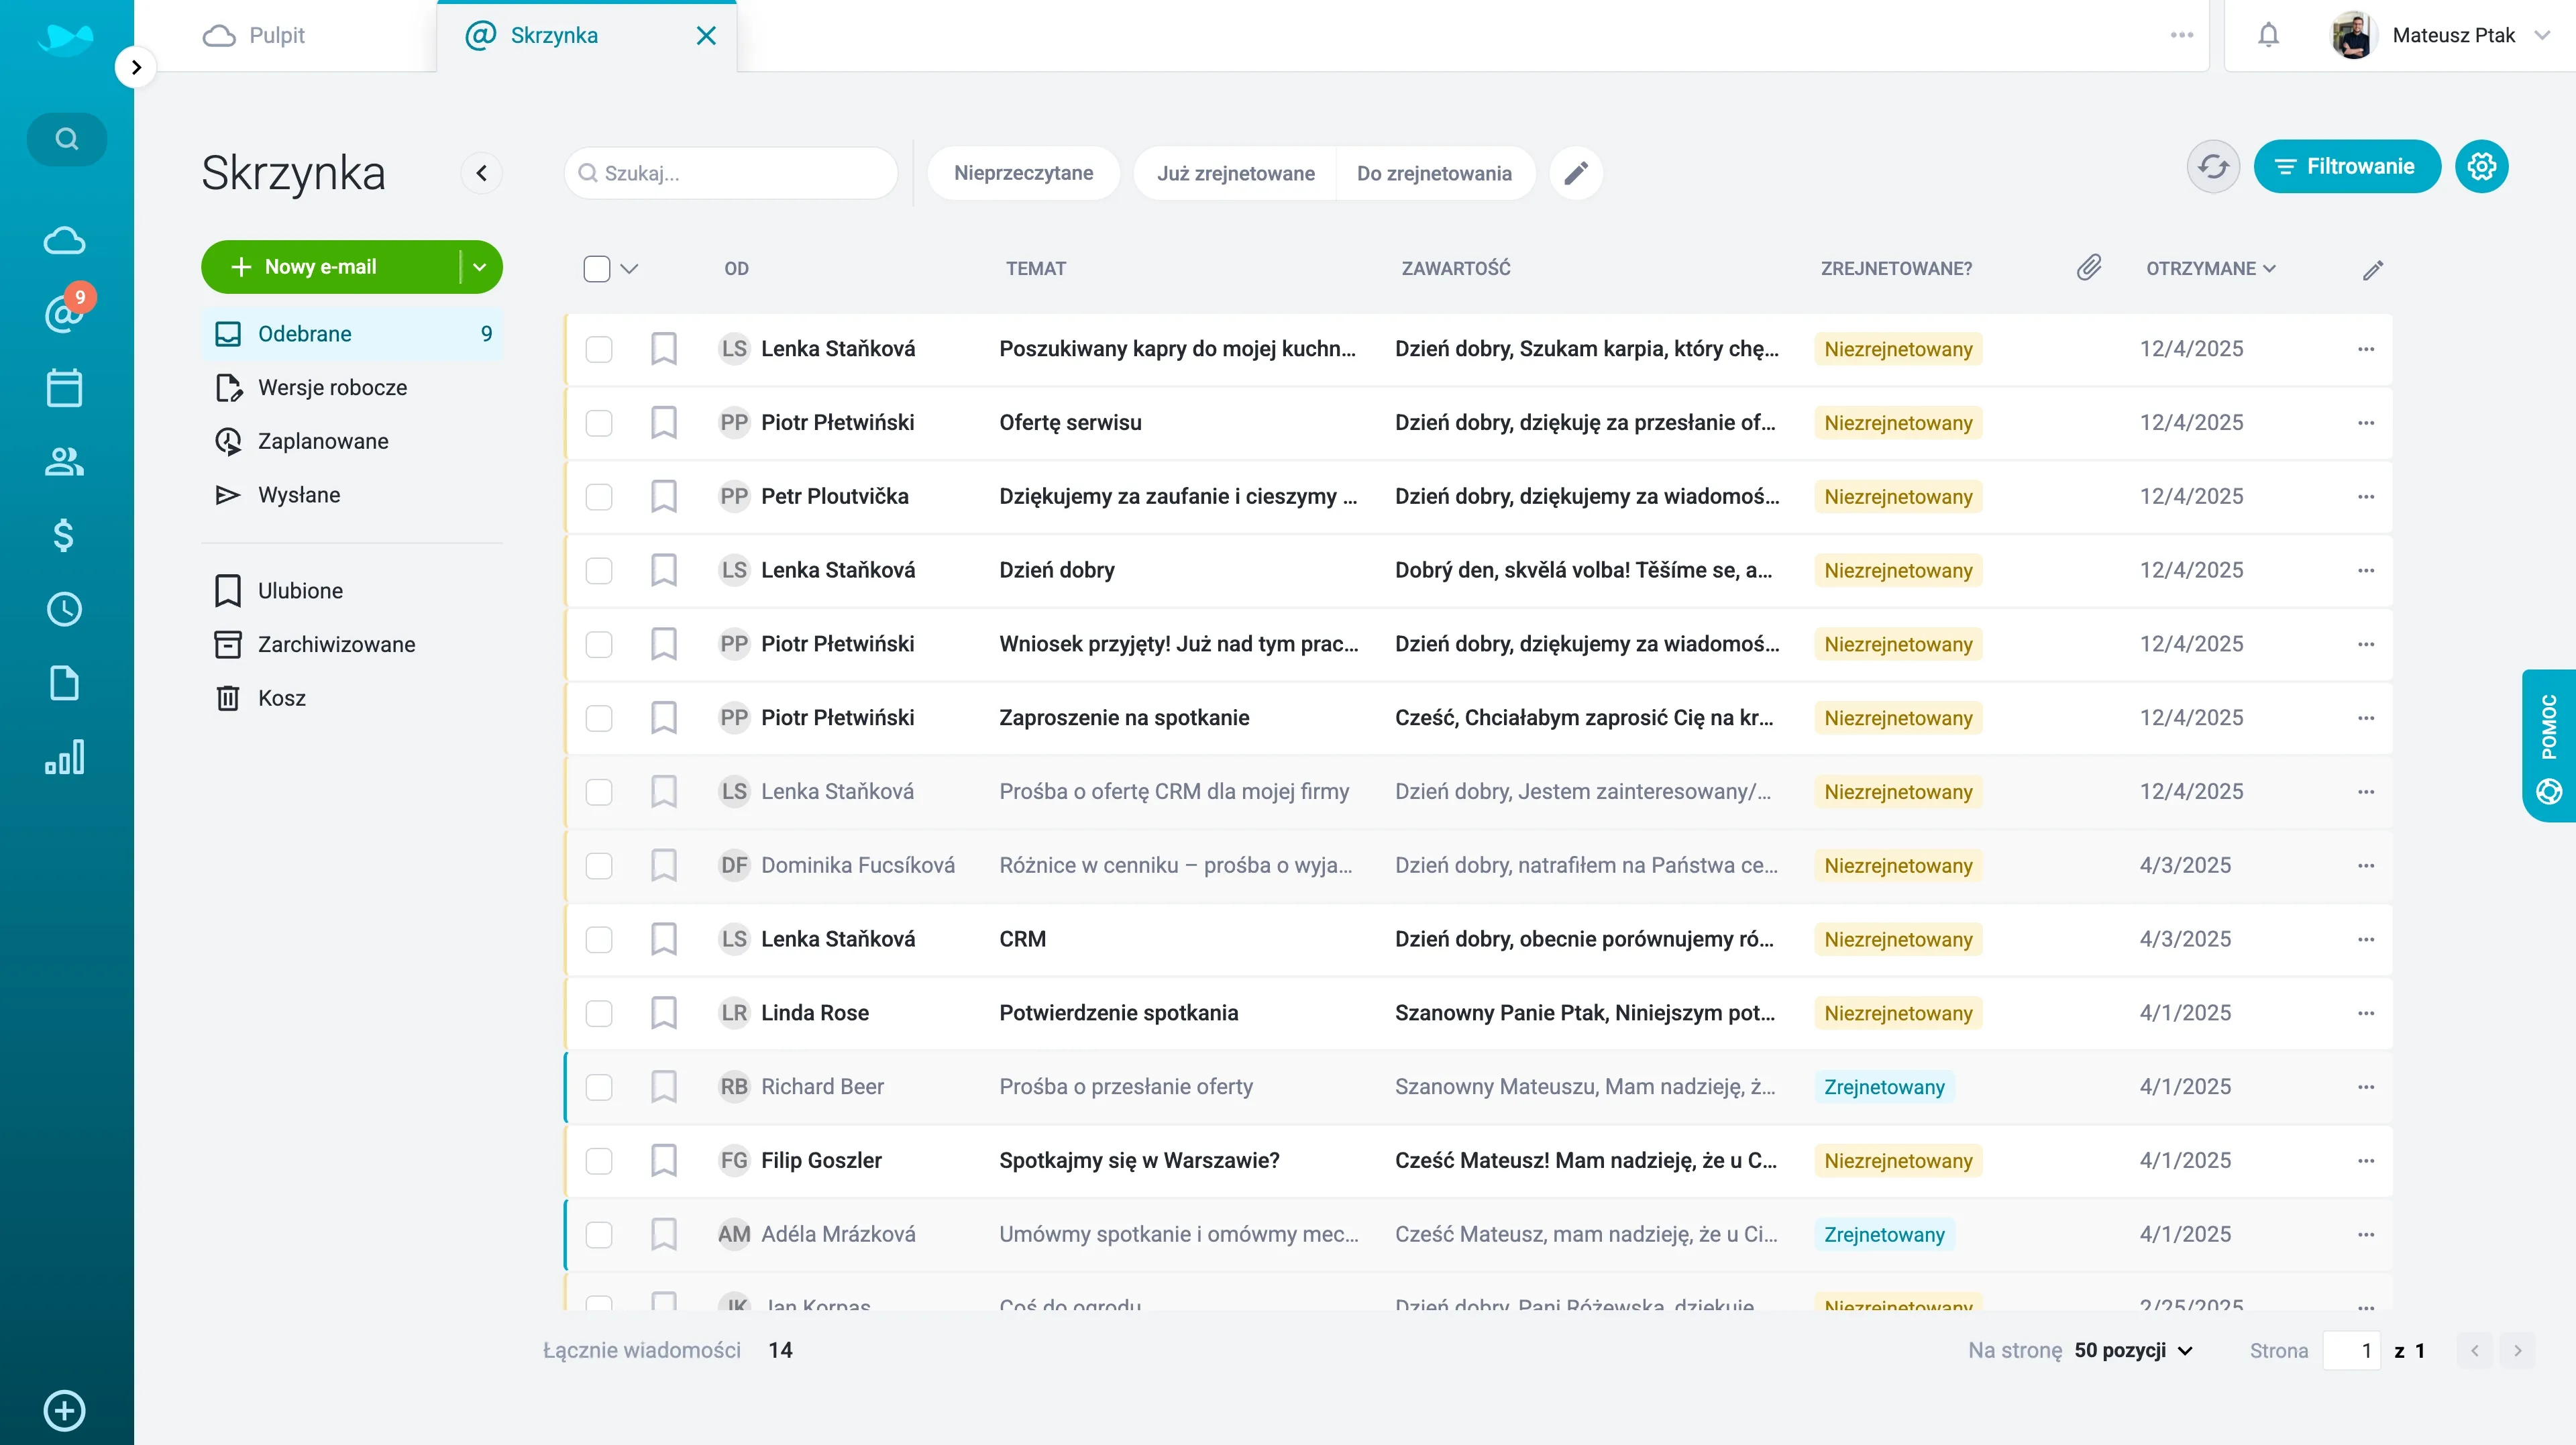Select the calendar icon in the sidebar
The image size is (2576, 1445).
click(x=64, y=387)
